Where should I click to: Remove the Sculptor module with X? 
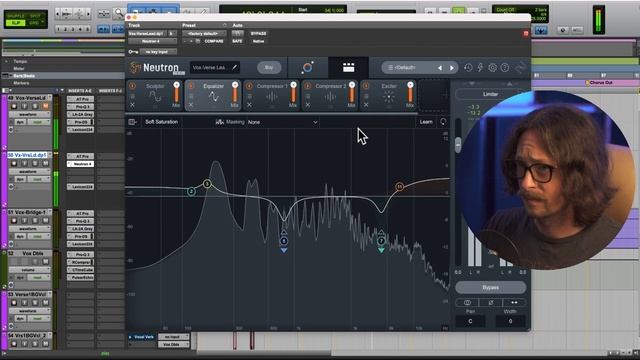click(132, 105)
